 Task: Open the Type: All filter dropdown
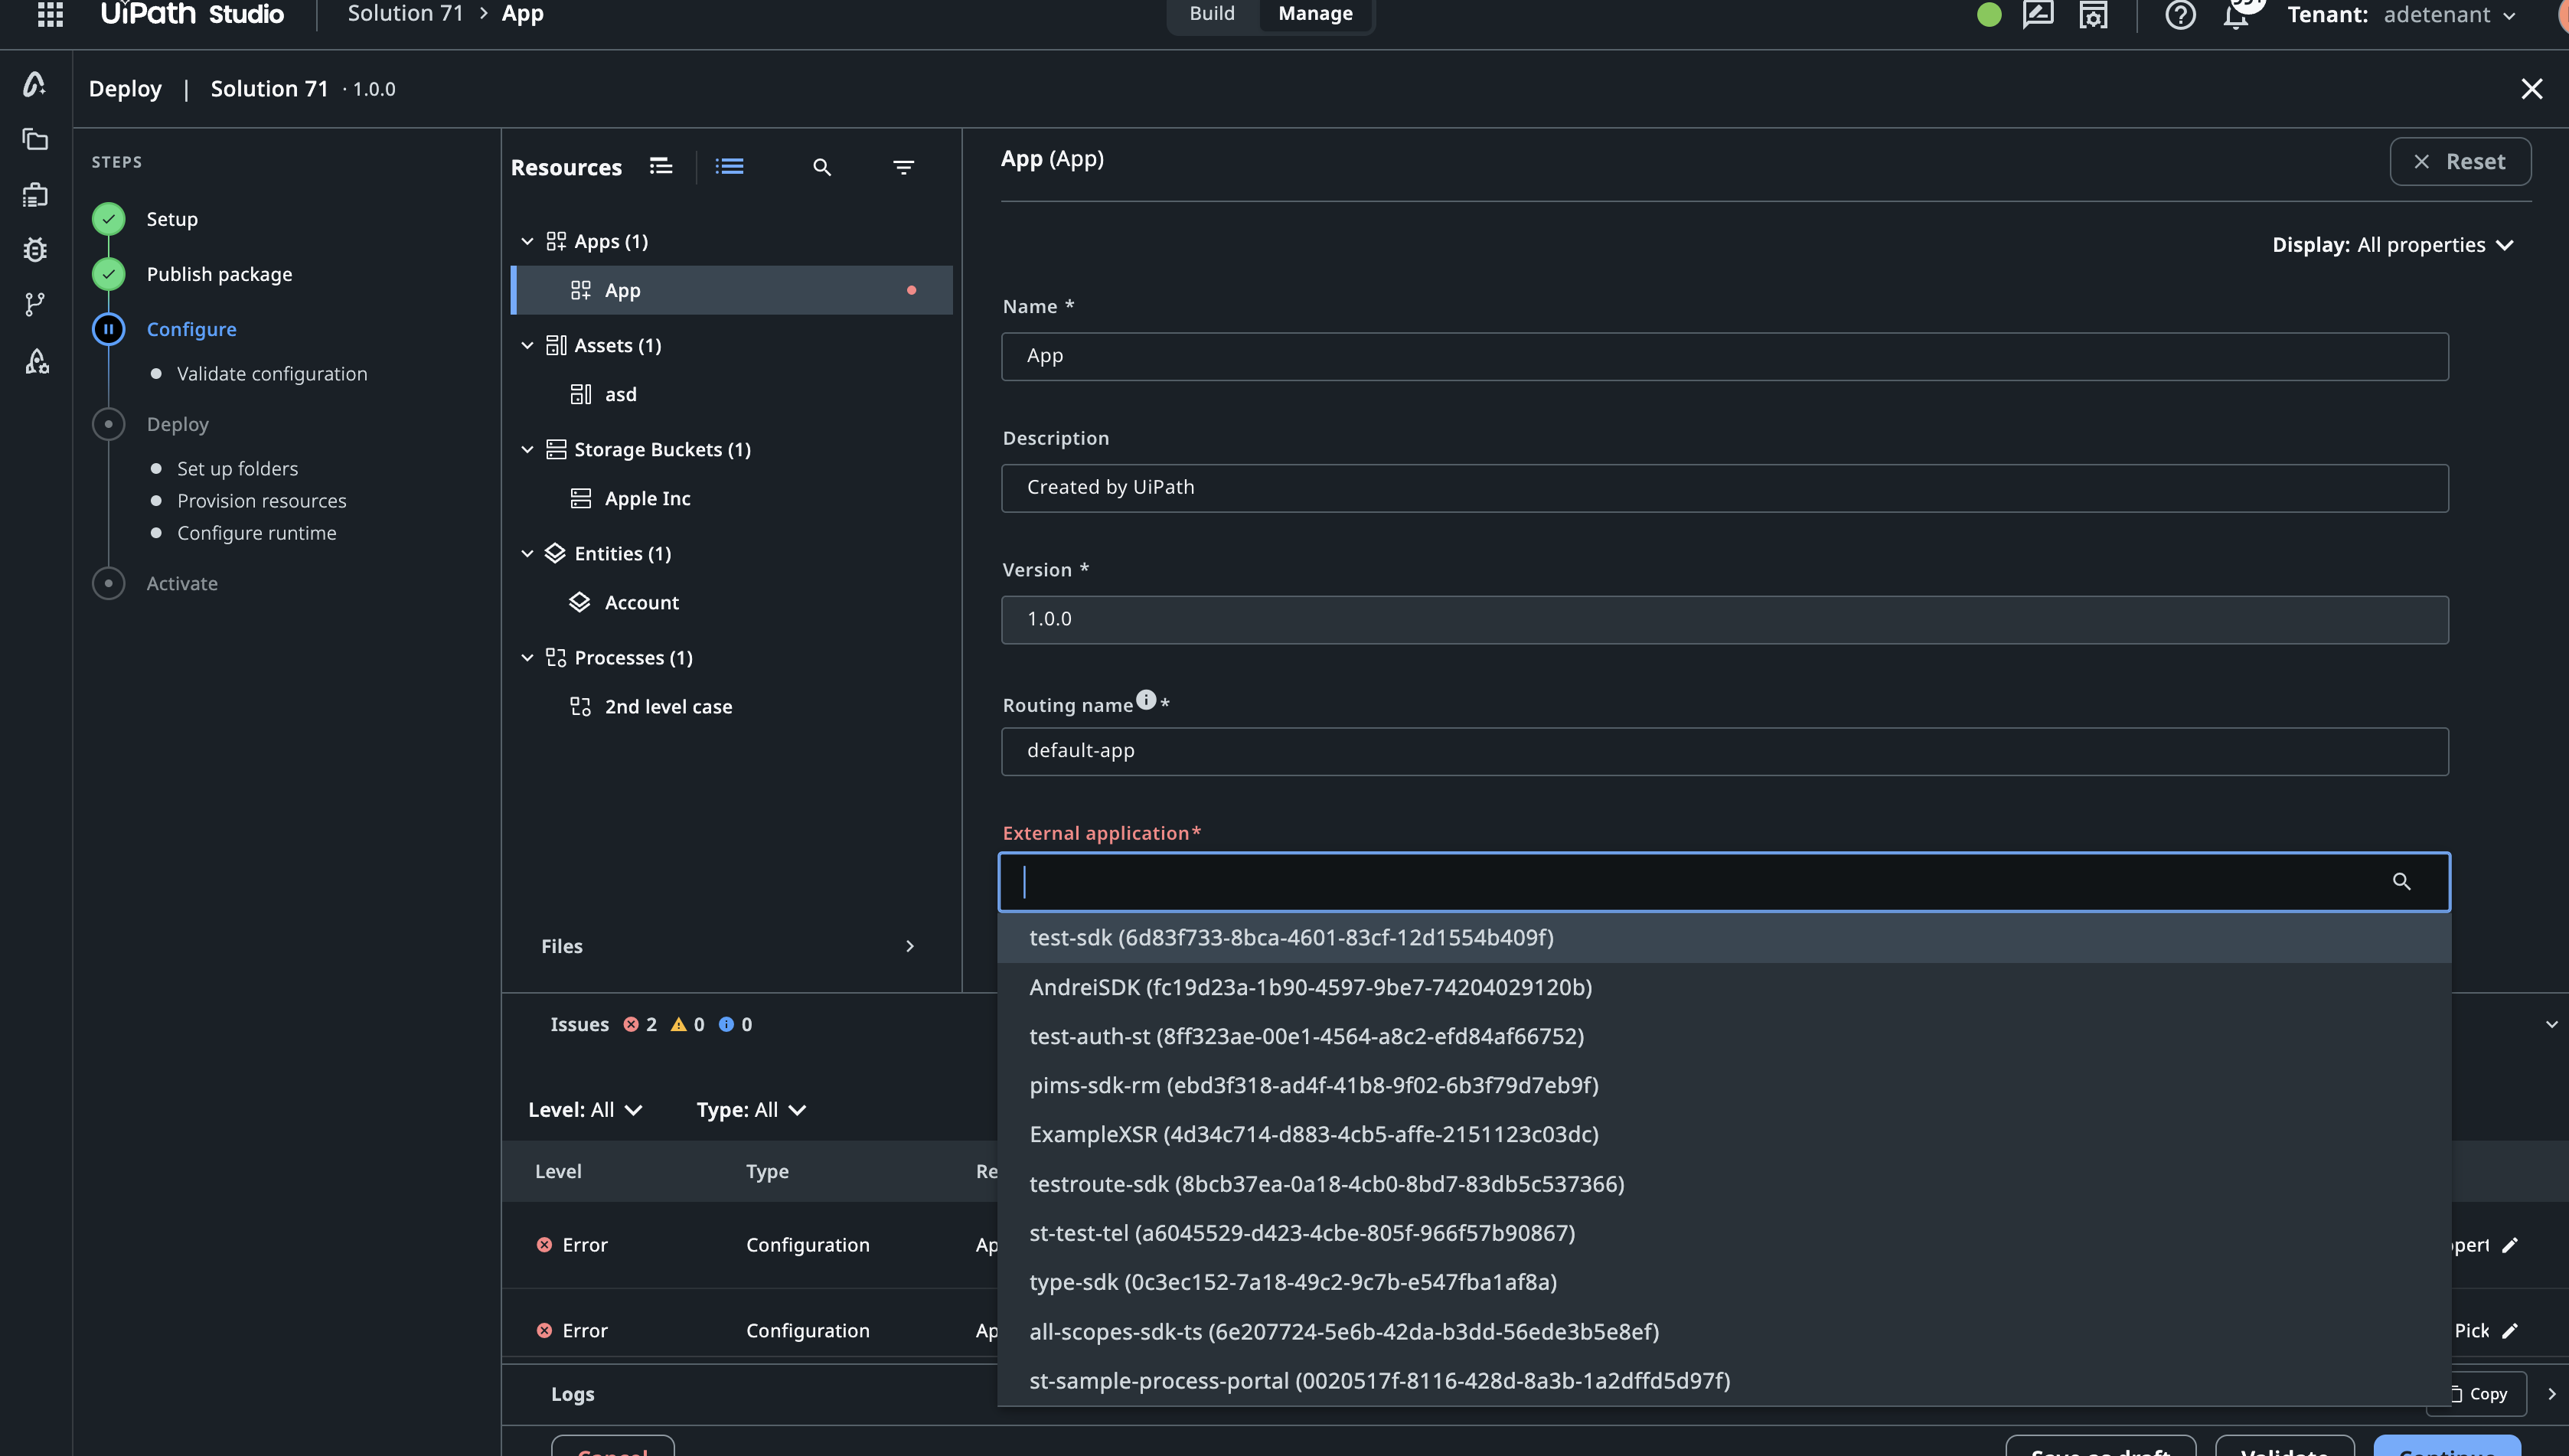(x=751, y=1110)
